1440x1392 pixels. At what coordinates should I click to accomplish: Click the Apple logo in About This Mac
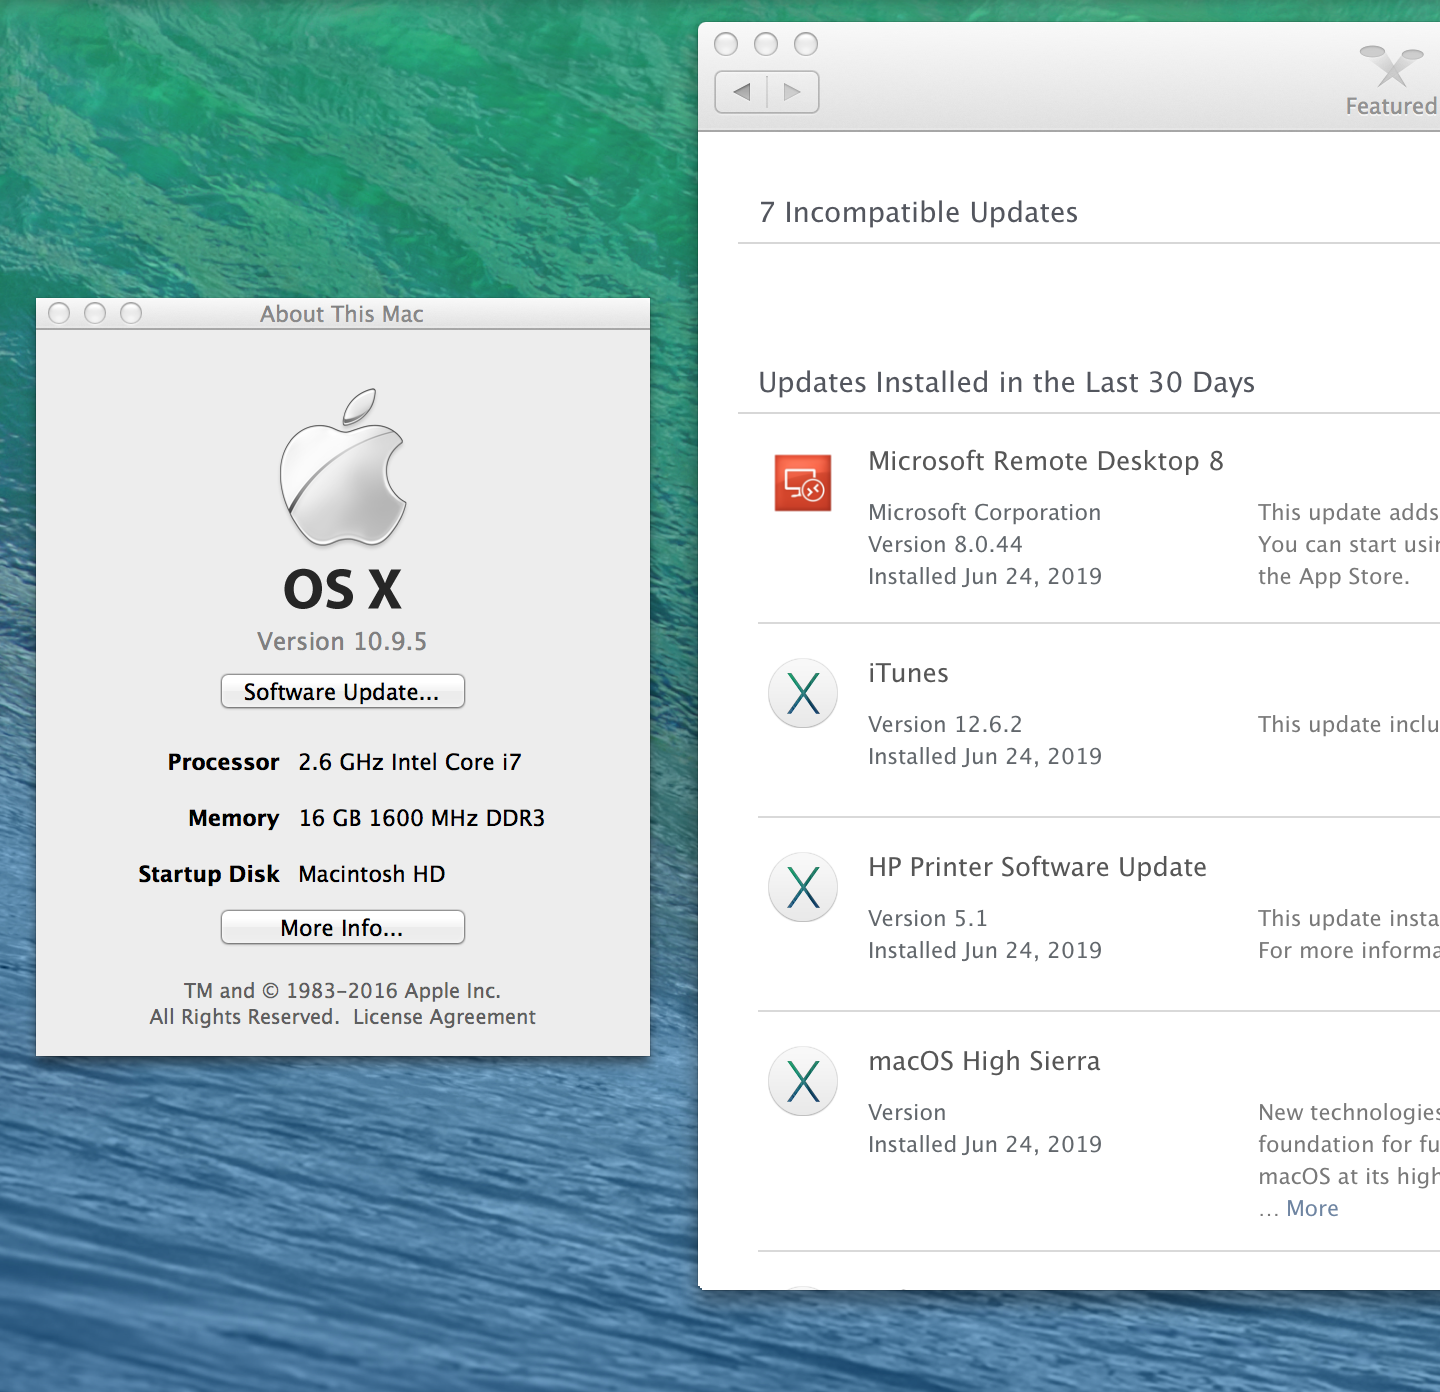click(343, 467)
